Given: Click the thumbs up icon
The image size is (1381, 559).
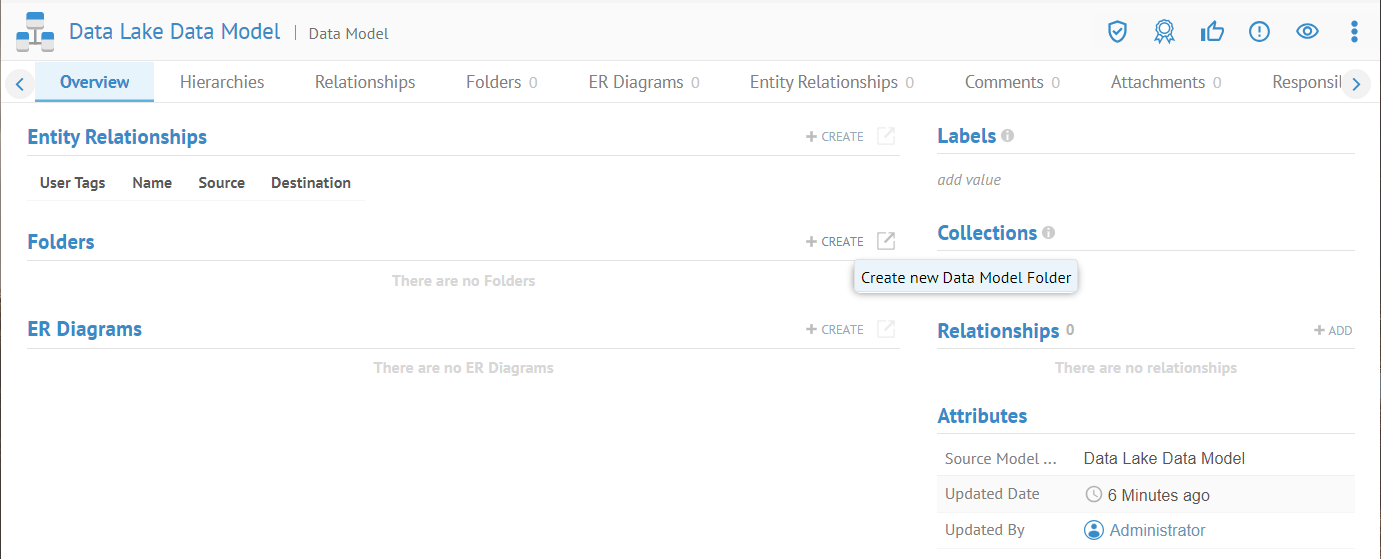Looking at the screenshot, I should click(x=1212, y=32).
